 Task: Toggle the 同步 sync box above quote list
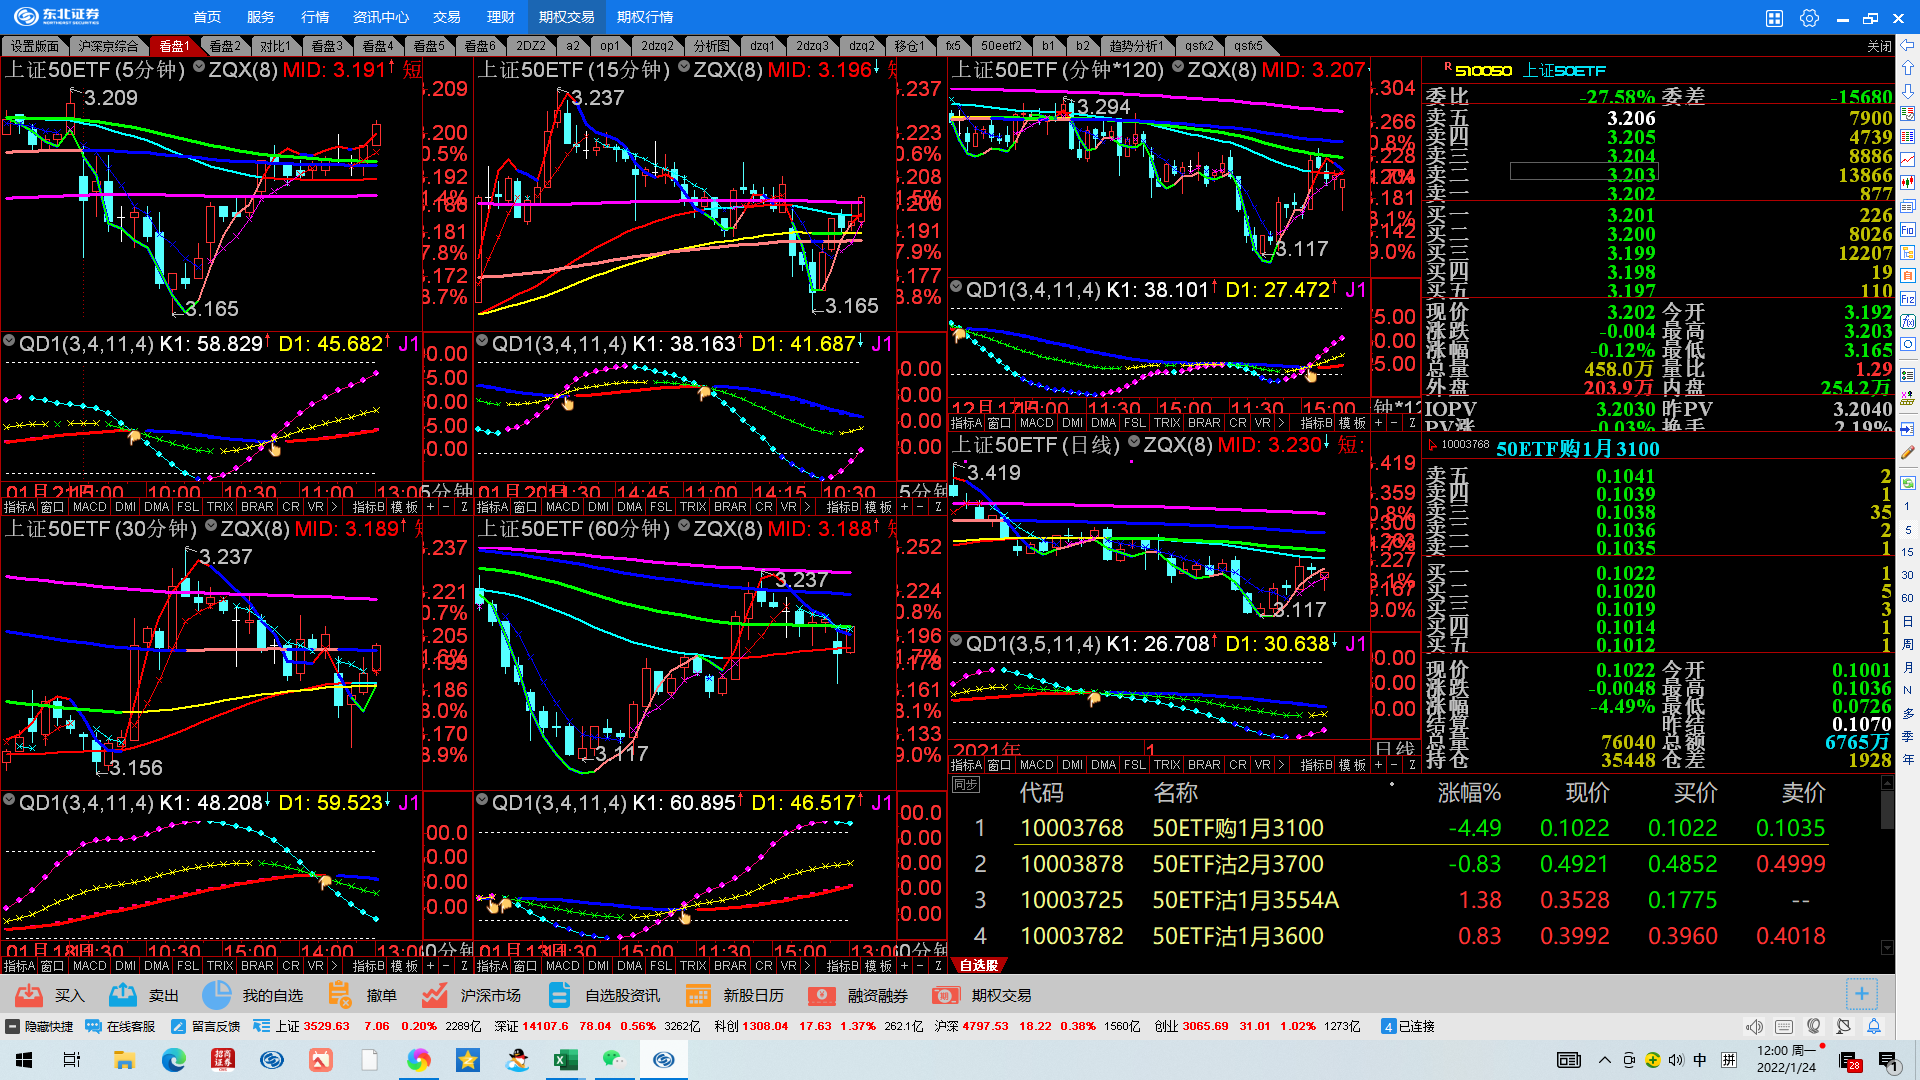[965, 785]
